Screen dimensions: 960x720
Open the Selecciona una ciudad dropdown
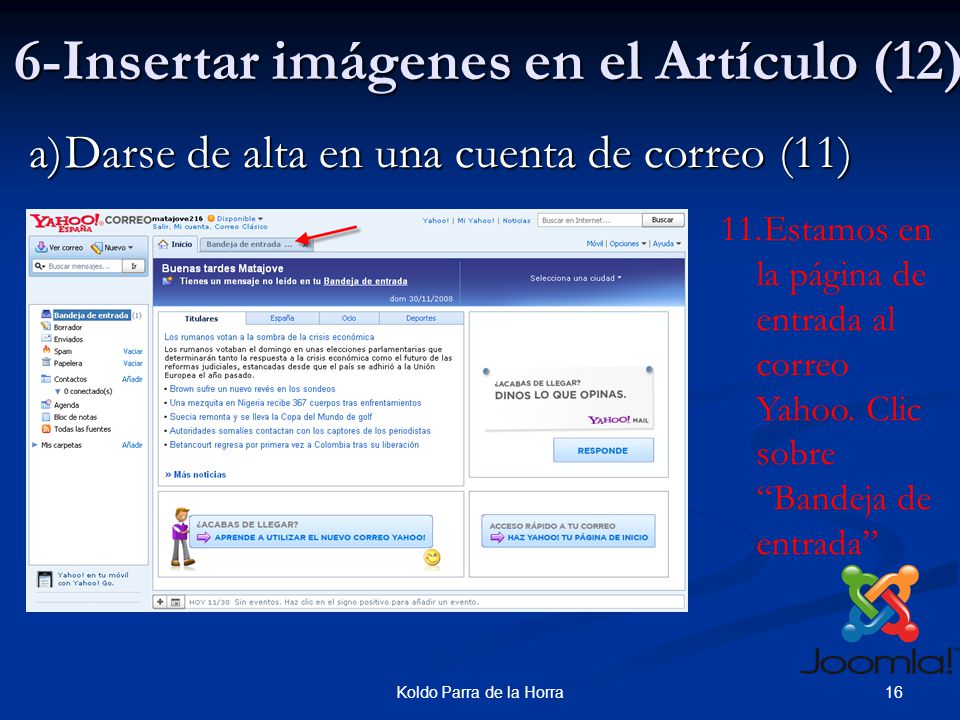click(576, 278)
